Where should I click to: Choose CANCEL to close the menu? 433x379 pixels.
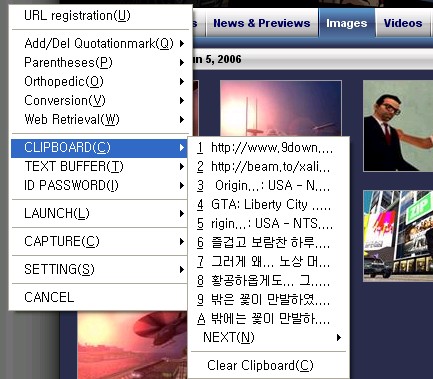99,297
